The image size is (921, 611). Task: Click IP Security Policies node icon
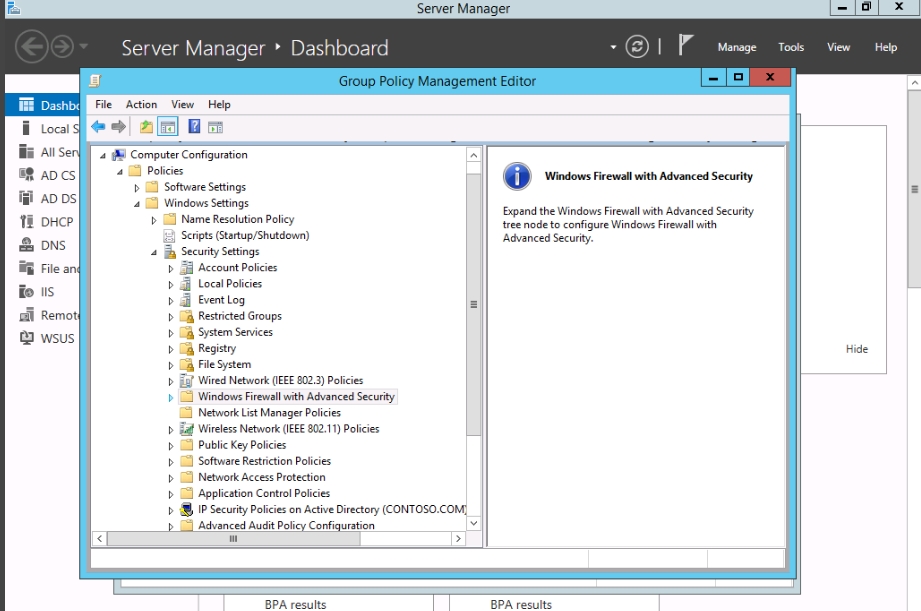[x=187, y=509]
